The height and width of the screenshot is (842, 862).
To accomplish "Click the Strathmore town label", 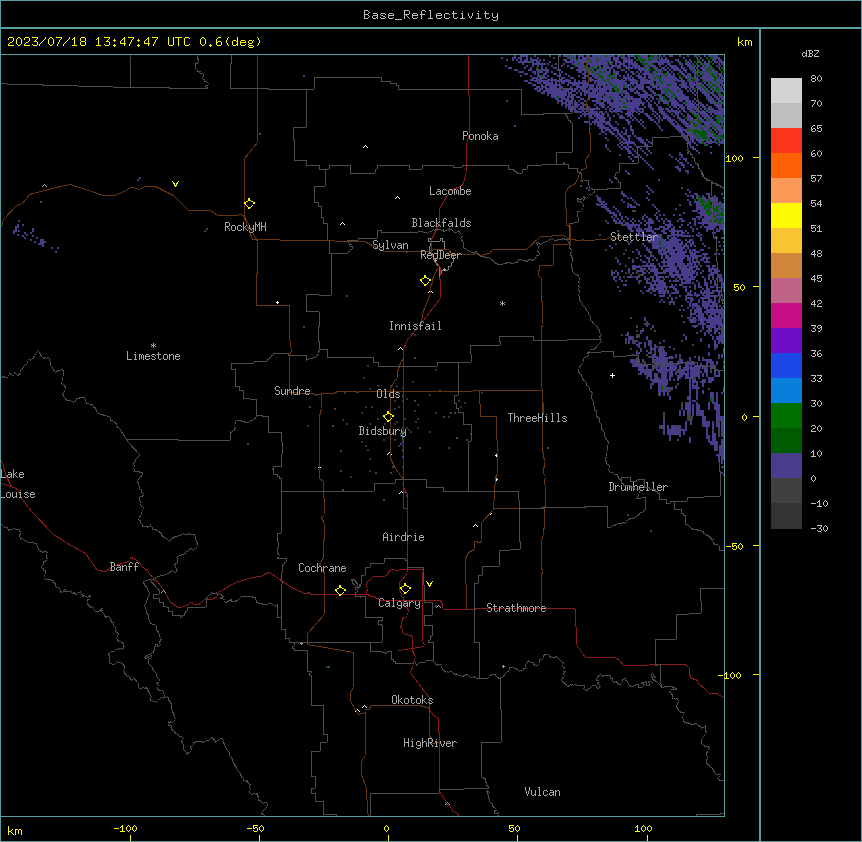I will [x=516, y=608].
